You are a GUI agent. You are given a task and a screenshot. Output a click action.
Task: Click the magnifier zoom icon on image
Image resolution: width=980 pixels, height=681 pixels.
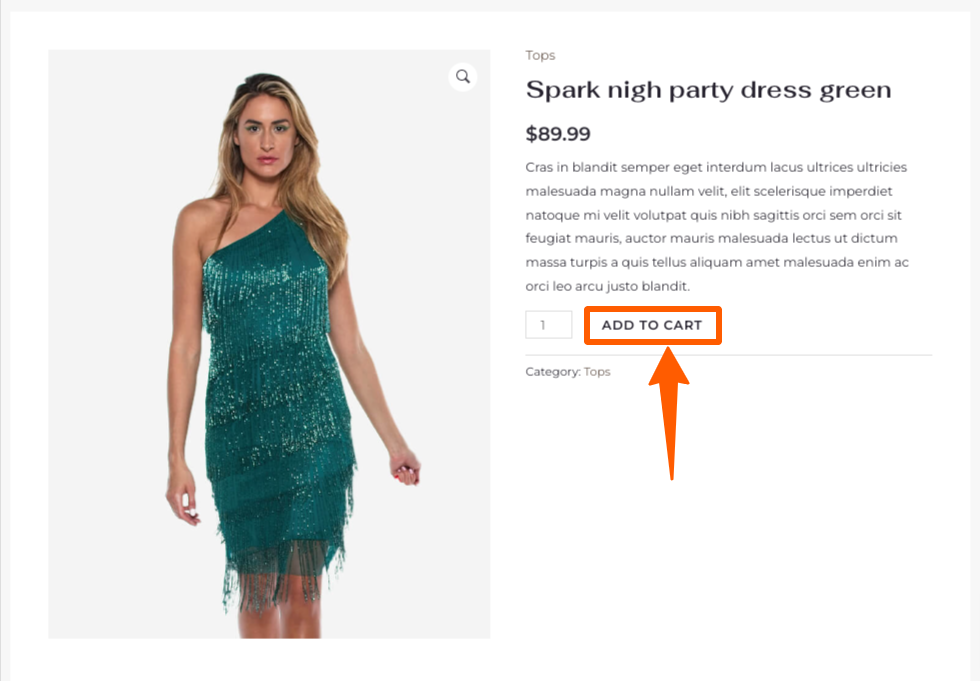pos(462,77)
